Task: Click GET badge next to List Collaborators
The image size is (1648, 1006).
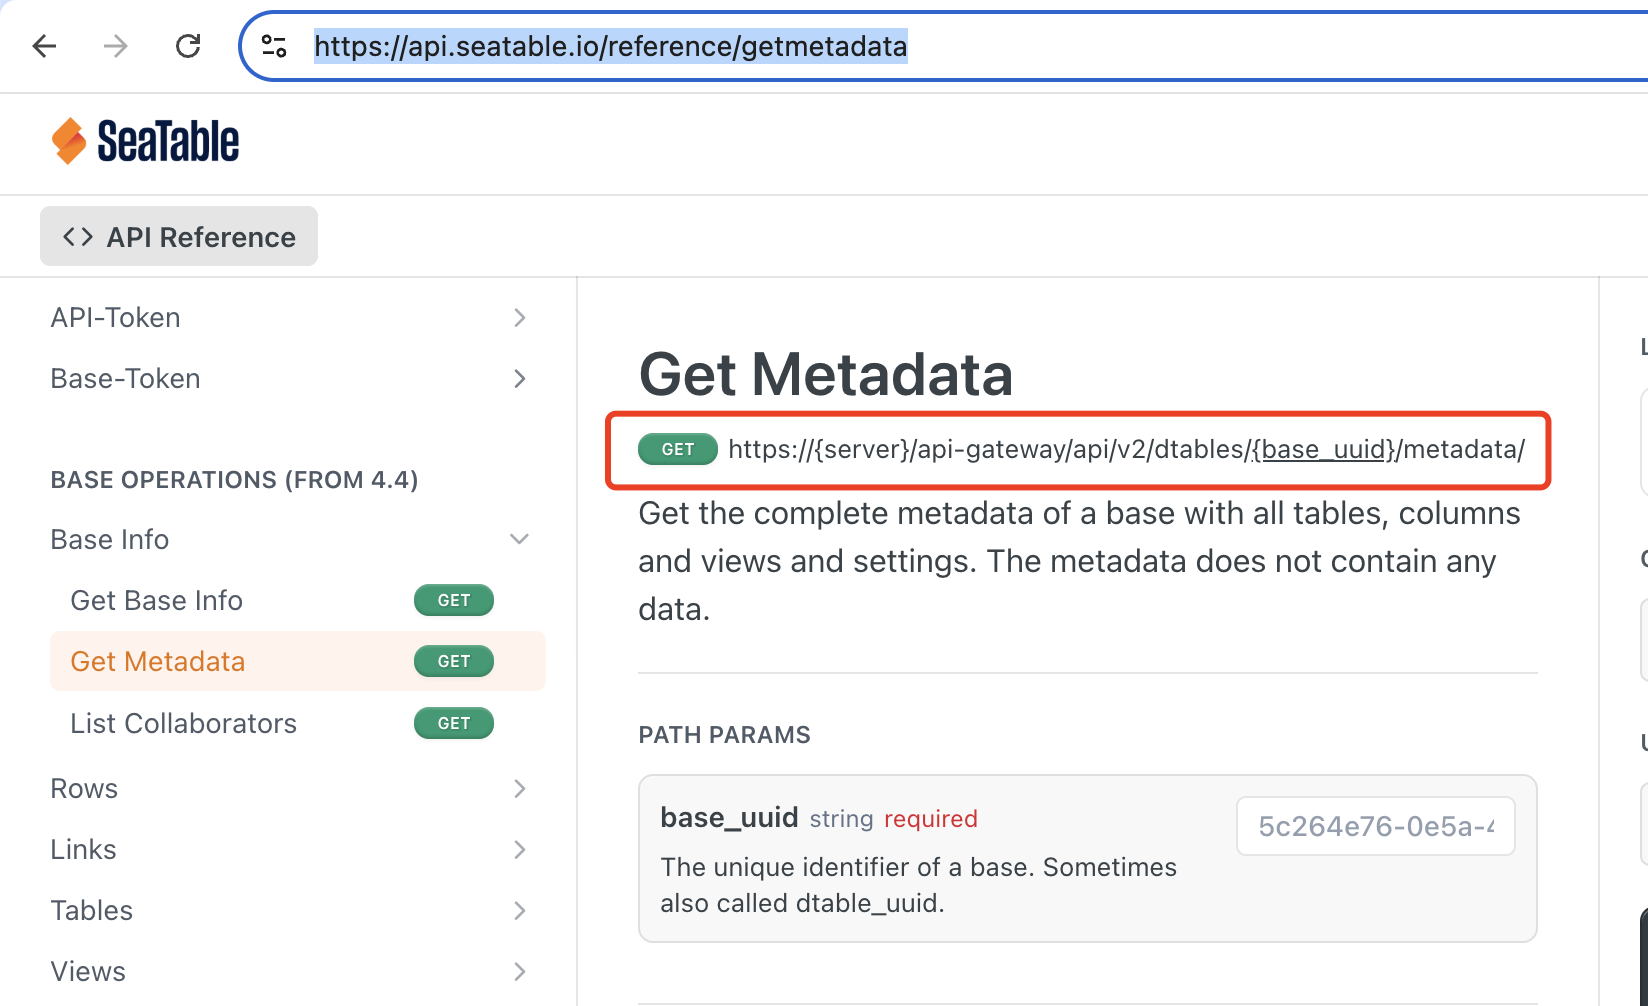Action: point(454,723)
